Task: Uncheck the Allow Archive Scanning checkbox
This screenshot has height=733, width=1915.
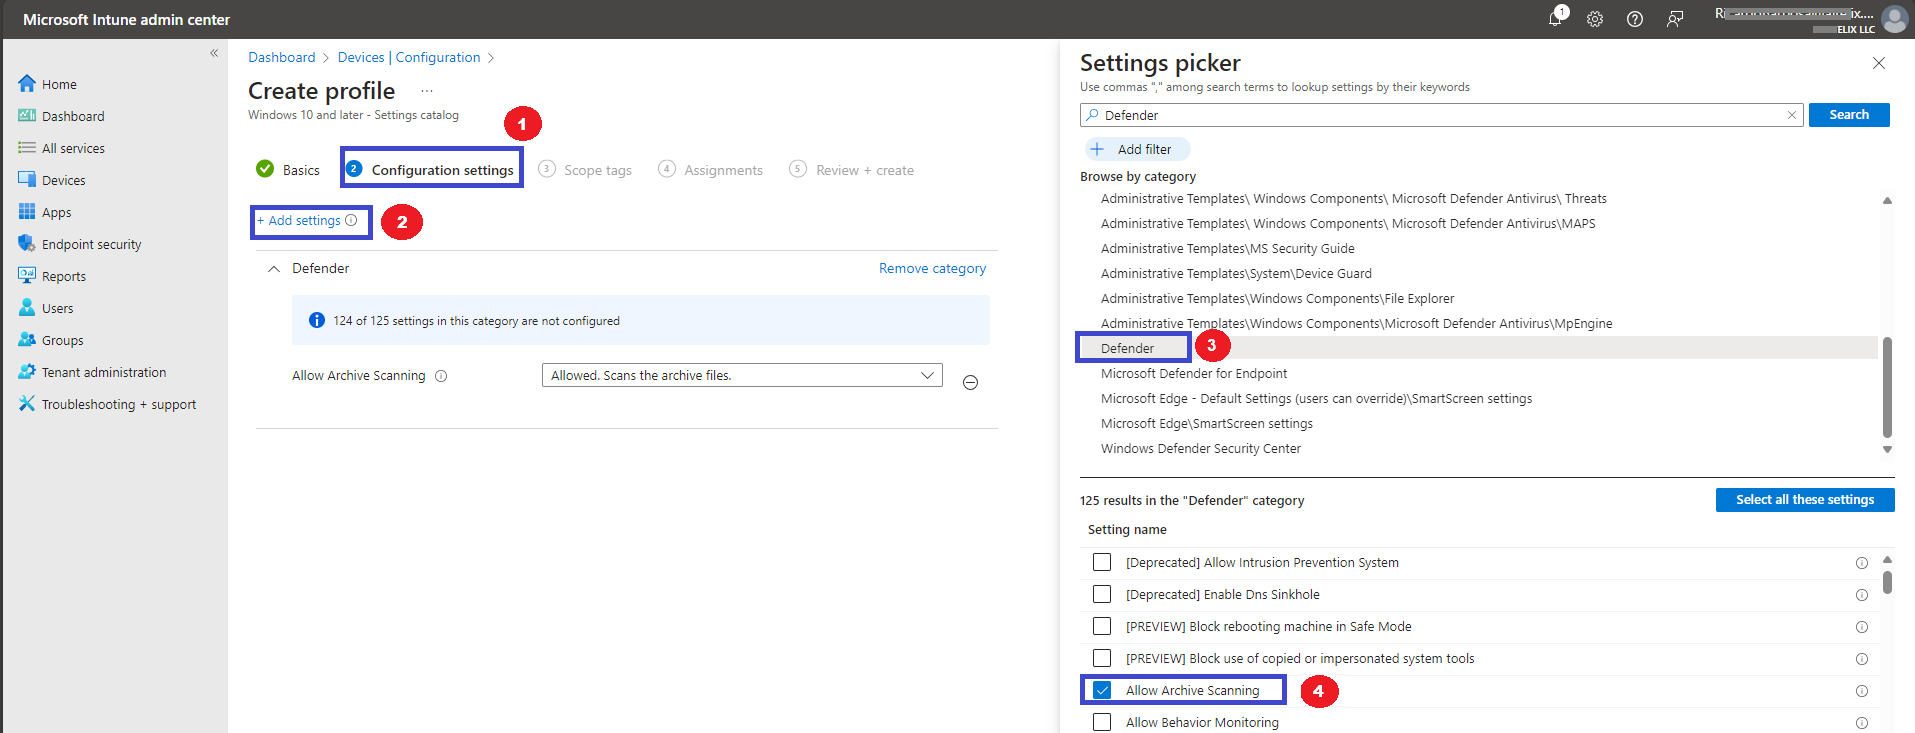Action: pos(1102,690)
